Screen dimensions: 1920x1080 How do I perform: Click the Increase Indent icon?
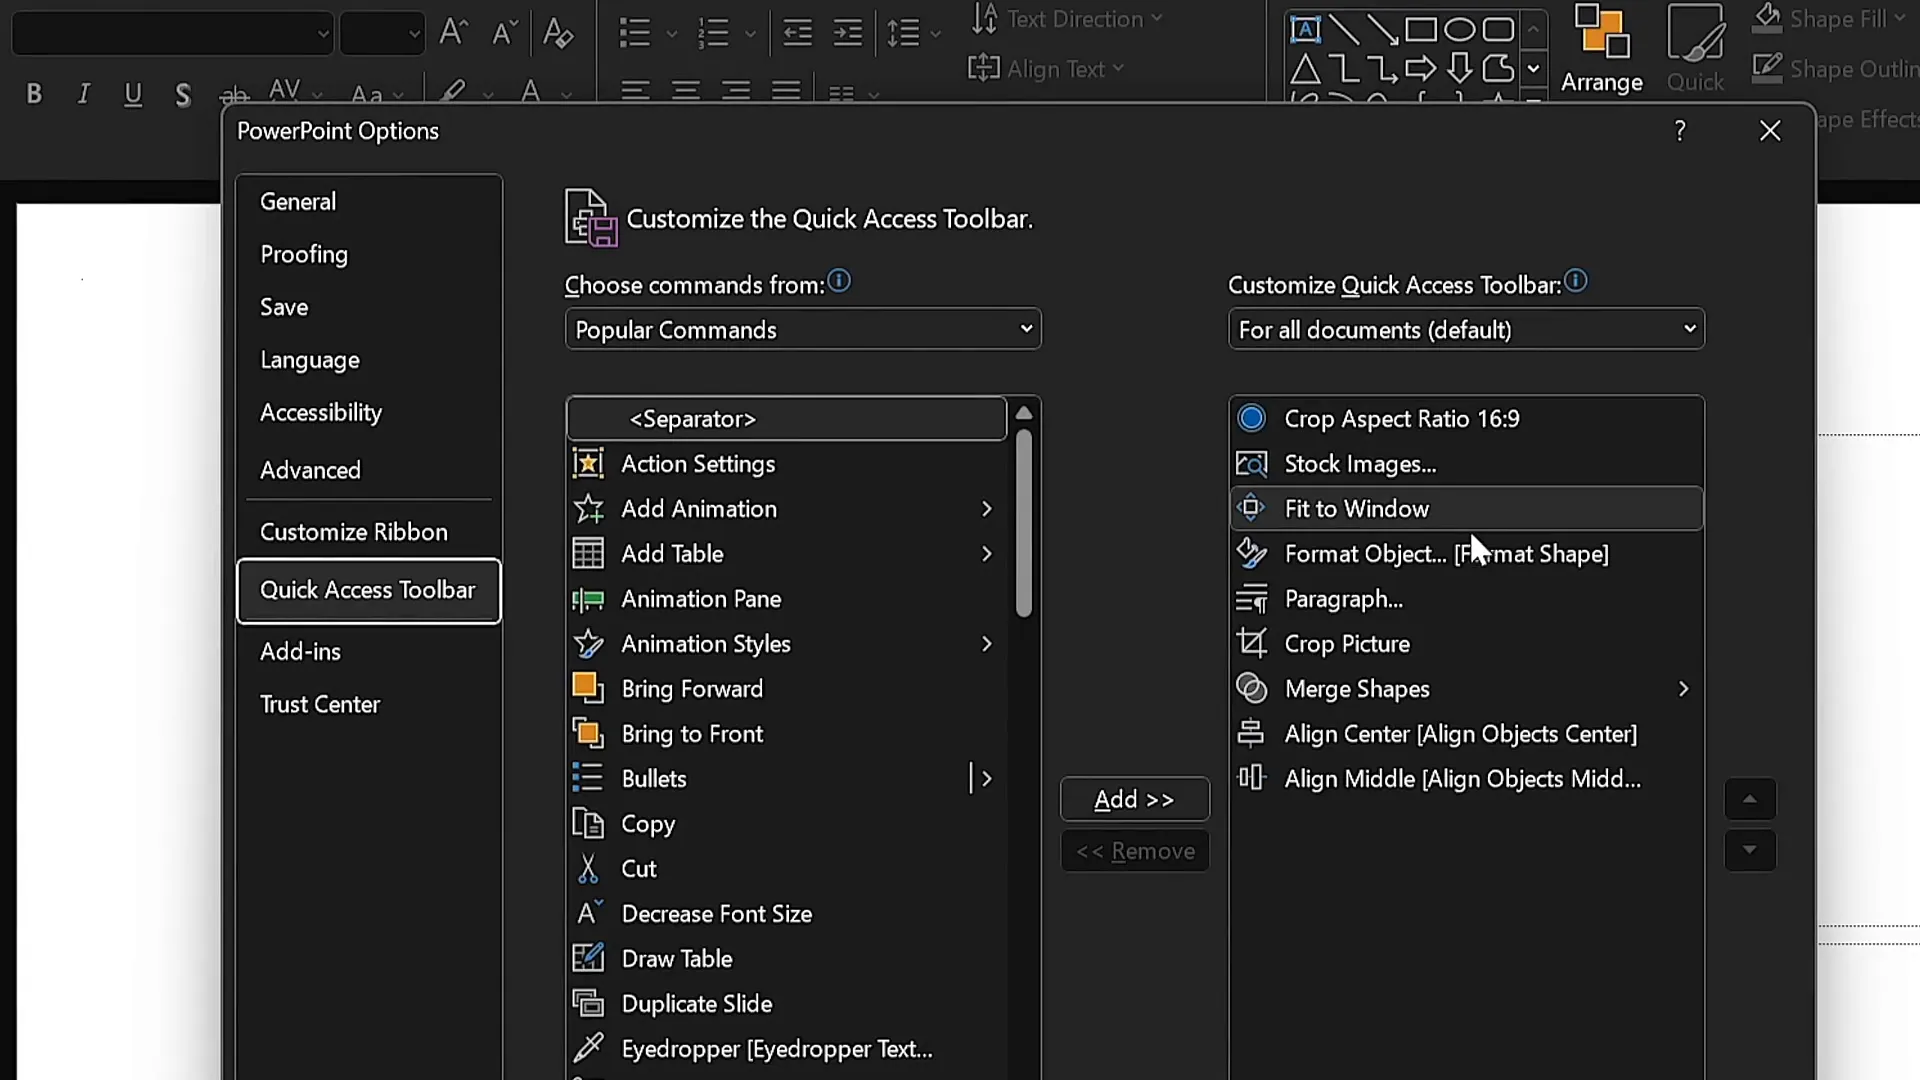click(x=847, y=32)
